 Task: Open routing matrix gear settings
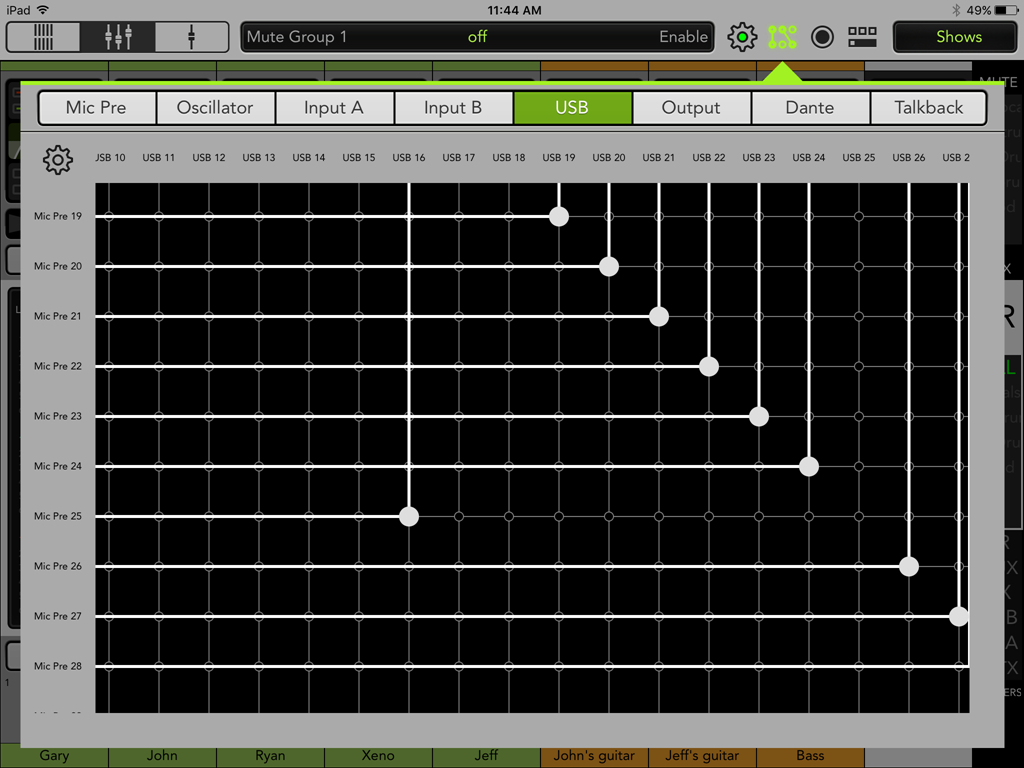click(x=58, y=159)
